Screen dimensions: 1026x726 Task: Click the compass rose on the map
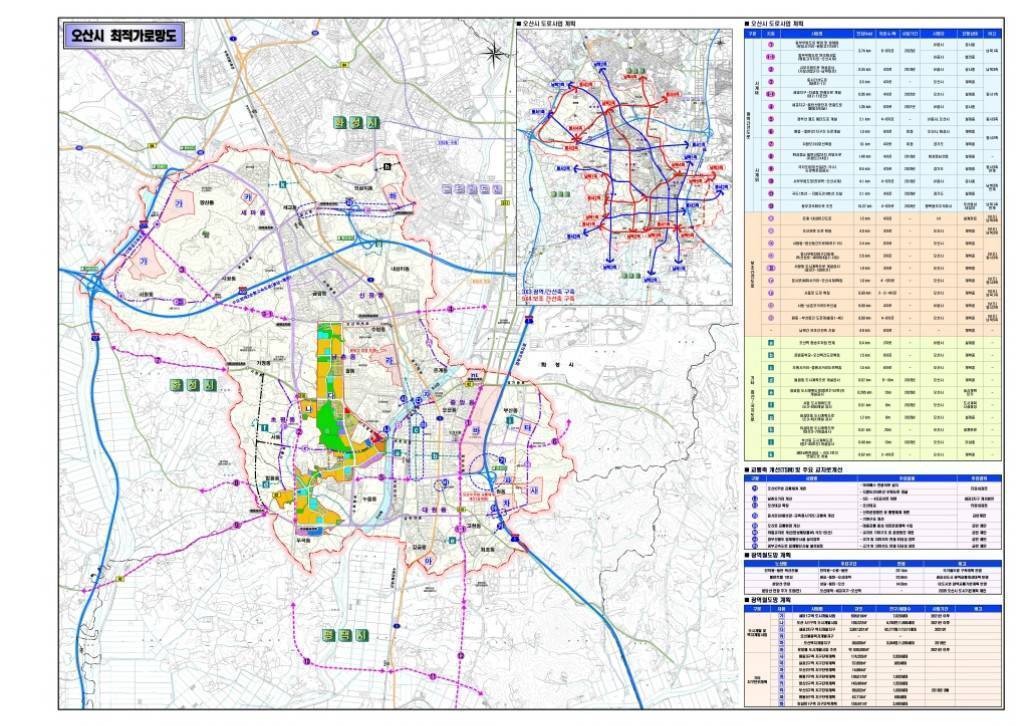(494, 54)
